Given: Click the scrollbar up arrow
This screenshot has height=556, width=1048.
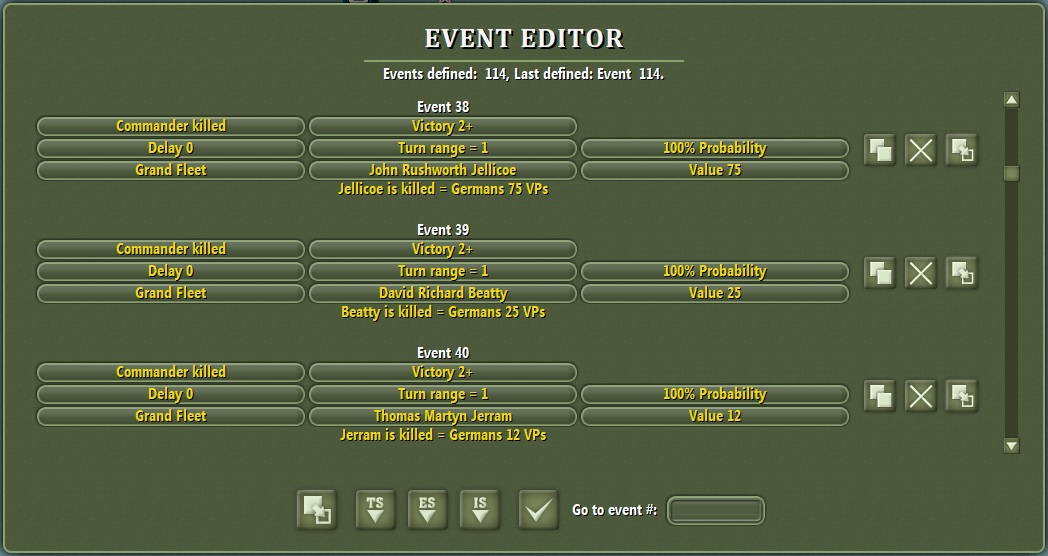Looking at the screenshot, I should [1011, 100].
